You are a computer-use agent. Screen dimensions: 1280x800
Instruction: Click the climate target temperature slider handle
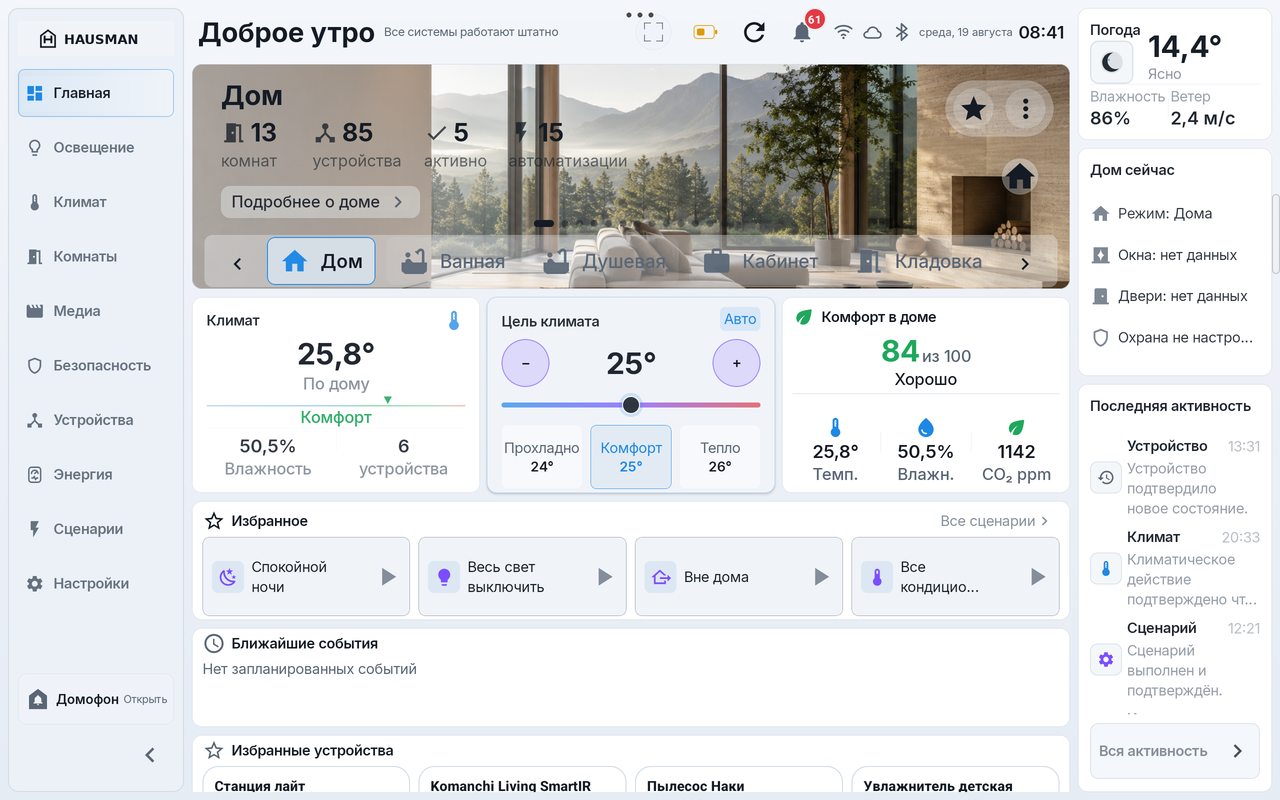pos(631,404)
